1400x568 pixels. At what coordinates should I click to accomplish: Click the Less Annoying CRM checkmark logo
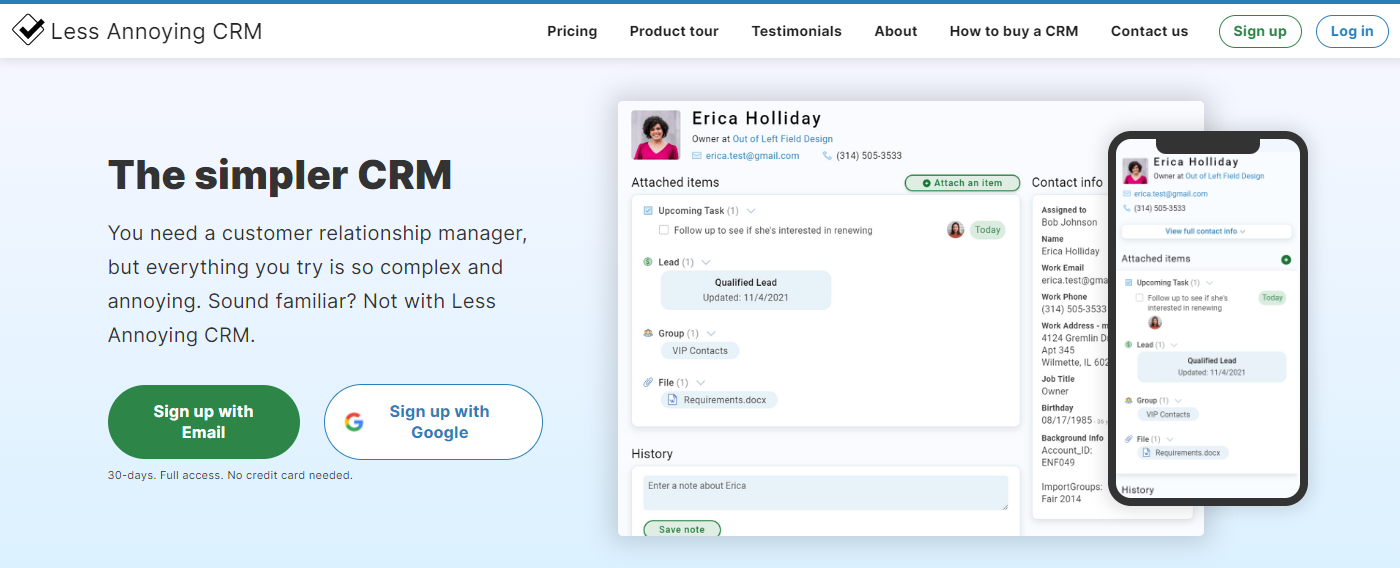(x=28, y=30)
